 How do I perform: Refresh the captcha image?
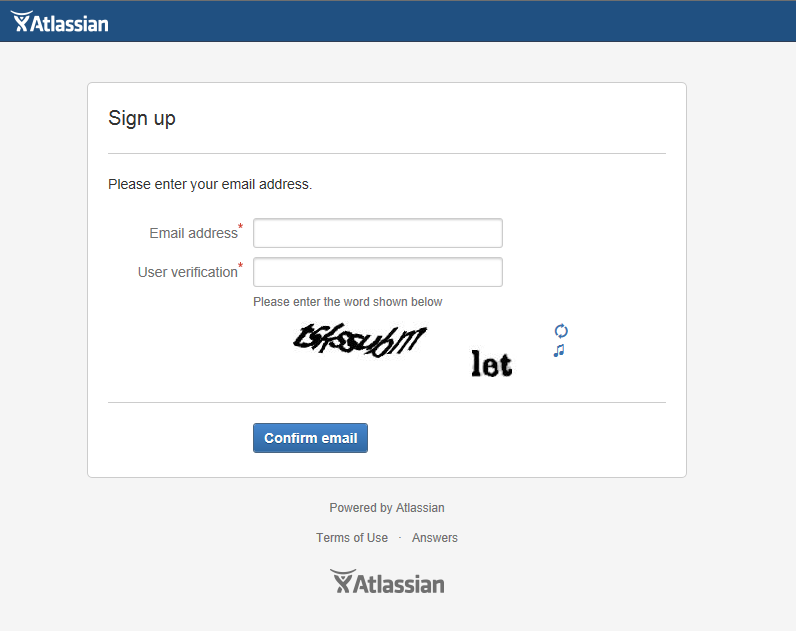click(x=561, y=331)
